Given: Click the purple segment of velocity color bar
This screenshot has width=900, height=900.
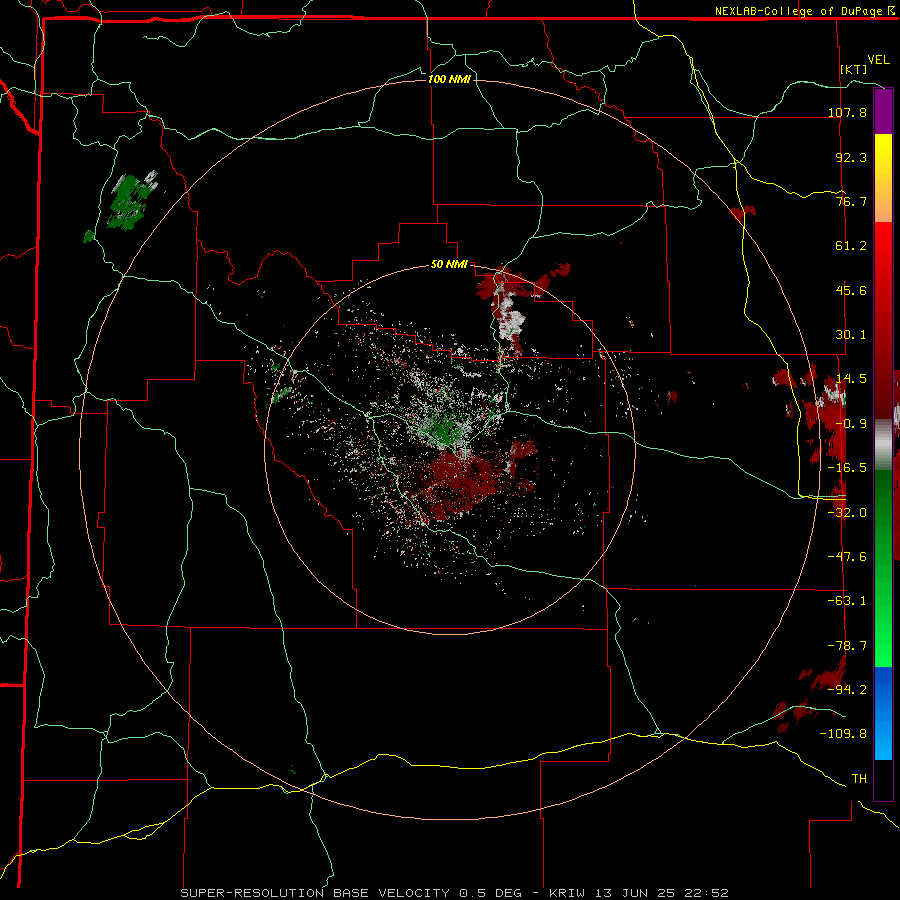Looking at the screenshot, I should (x=883, y=112).
